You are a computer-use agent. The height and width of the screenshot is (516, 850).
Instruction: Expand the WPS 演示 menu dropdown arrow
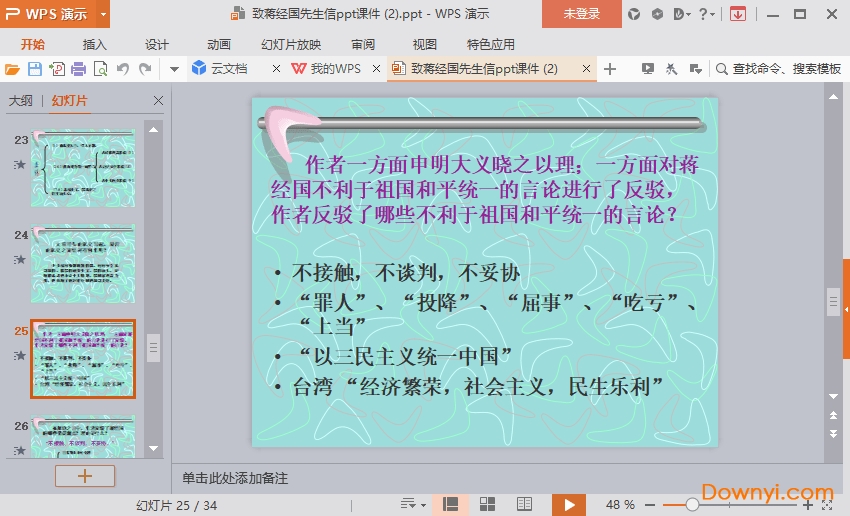103,14
